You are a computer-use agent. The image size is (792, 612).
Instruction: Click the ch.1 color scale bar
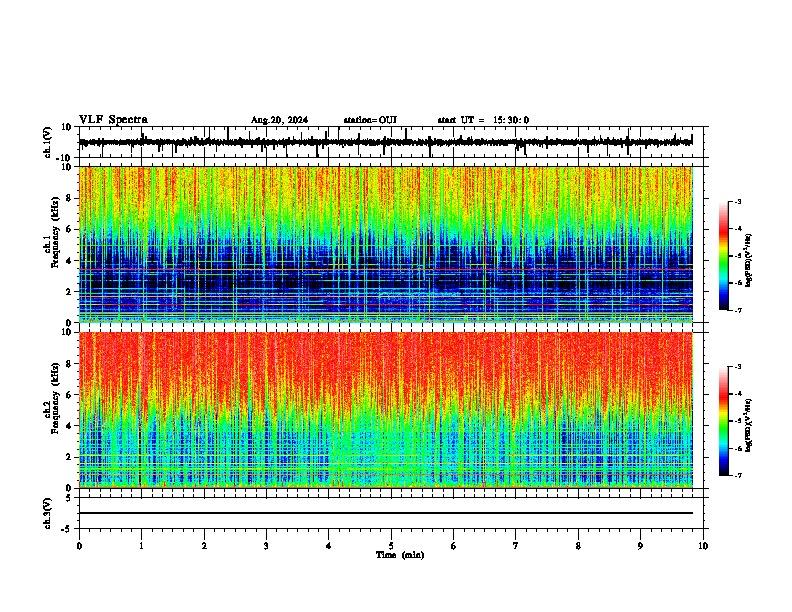[724, 256]
